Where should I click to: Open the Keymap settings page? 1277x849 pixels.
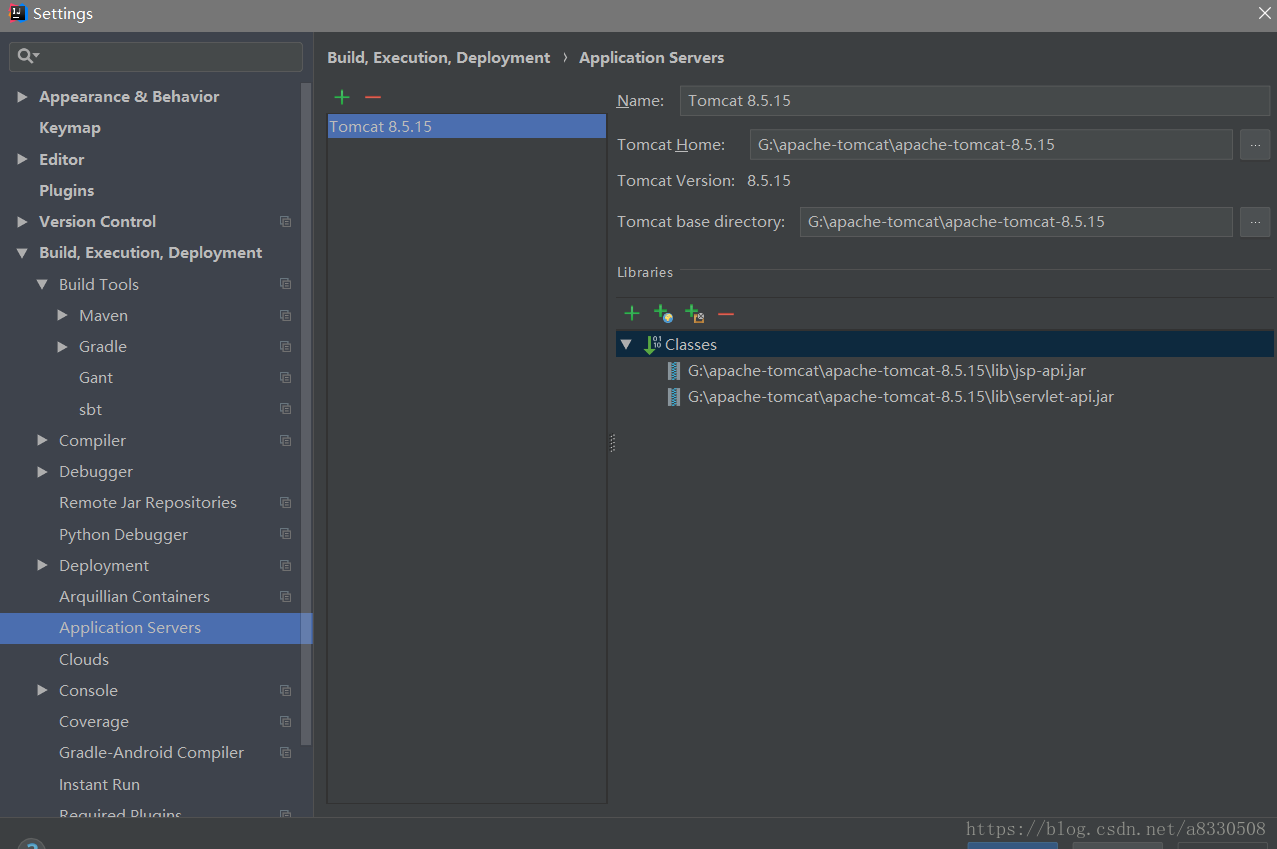70,128
